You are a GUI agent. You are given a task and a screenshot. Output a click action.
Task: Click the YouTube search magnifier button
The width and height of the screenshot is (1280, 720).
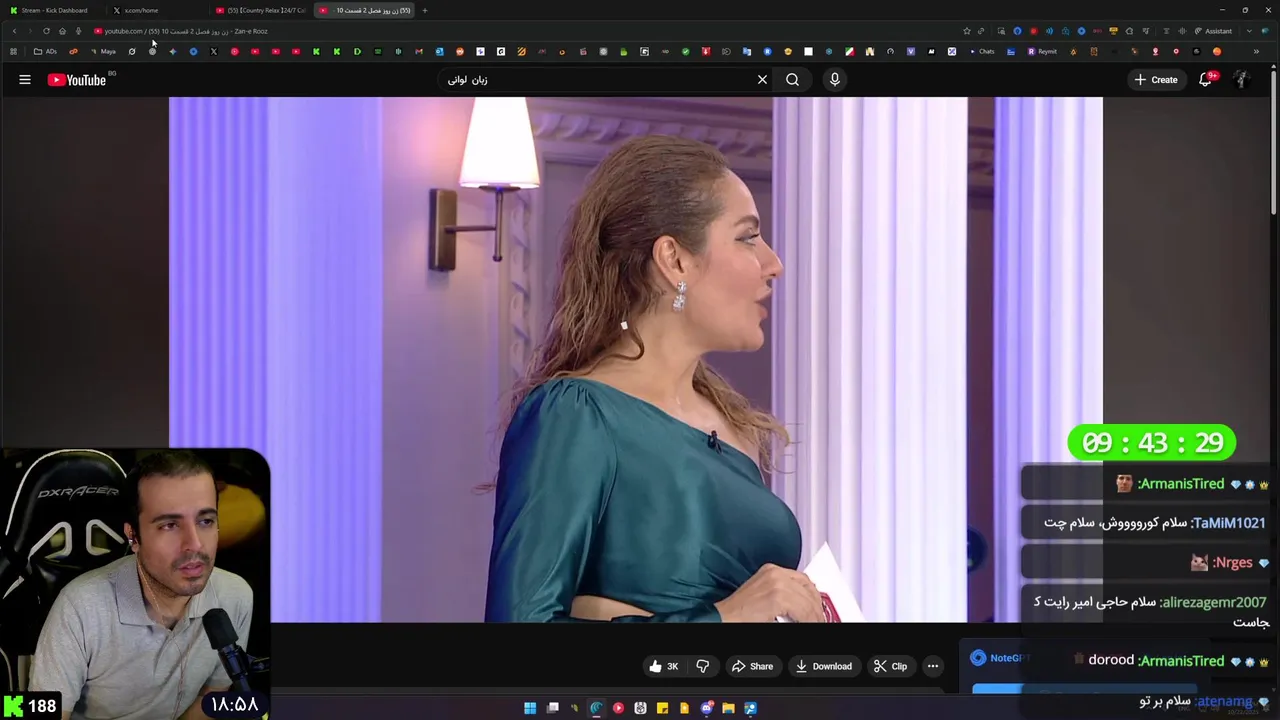[792, 80]
